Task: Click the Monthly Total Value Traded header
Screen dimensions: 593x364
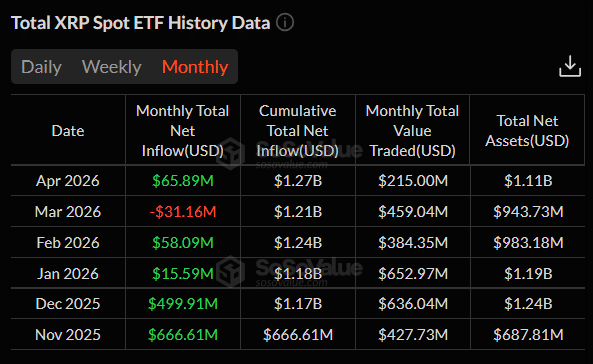Action: click(413, 131)
